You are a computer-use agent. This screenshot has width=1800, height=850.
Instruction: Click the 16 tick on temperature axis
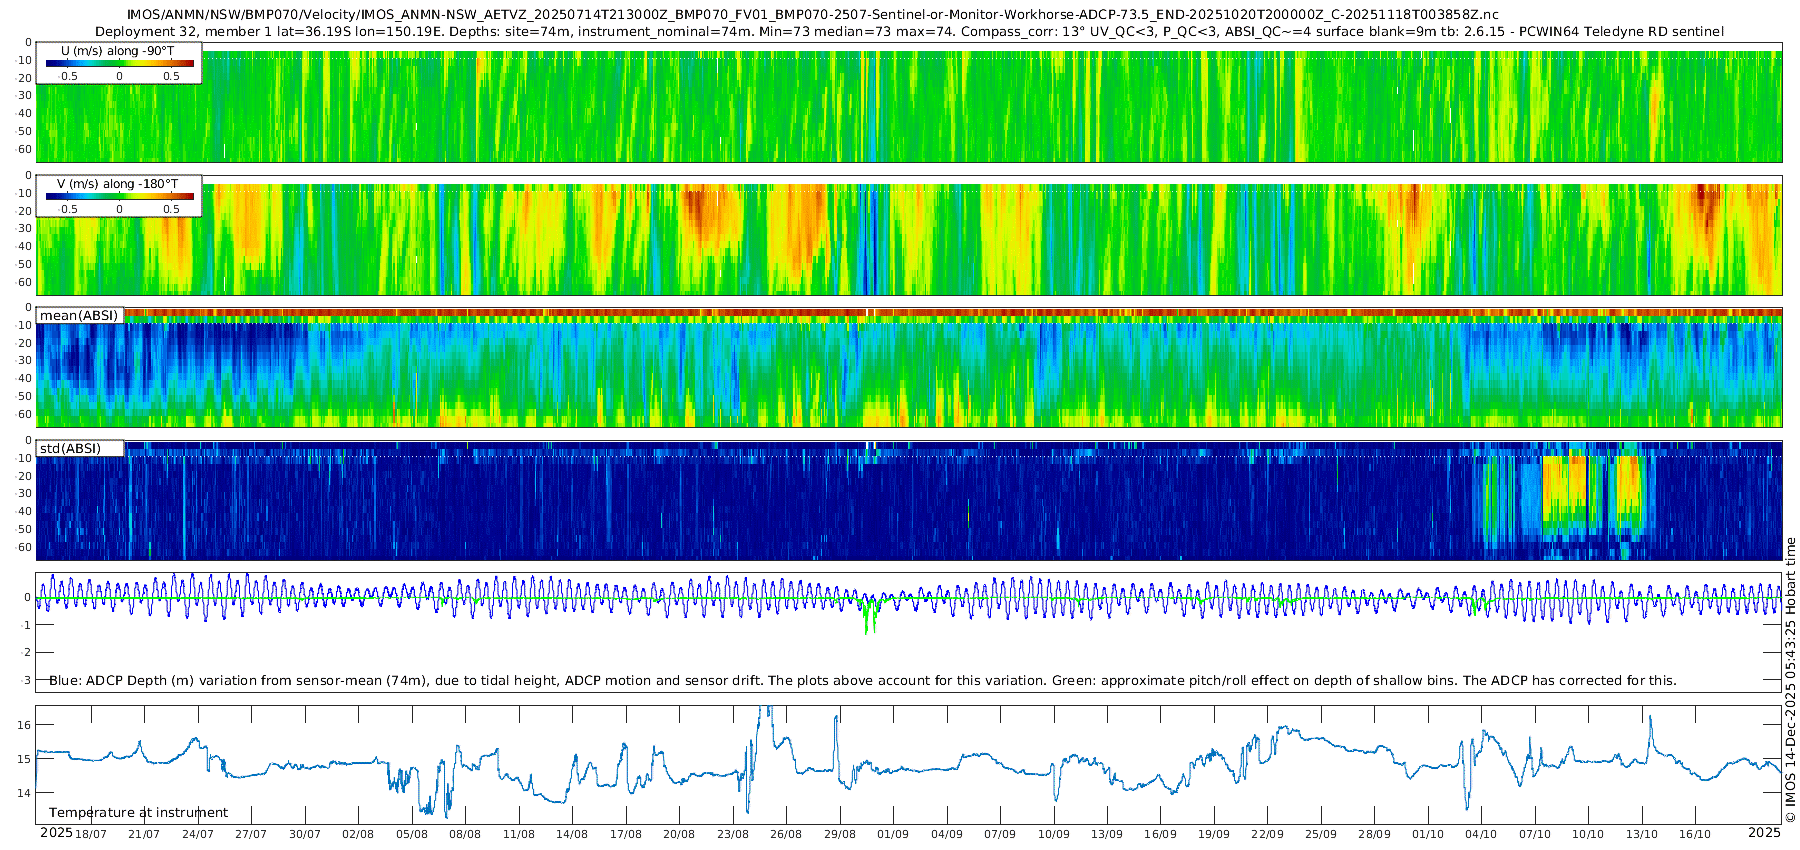(25, 725)
